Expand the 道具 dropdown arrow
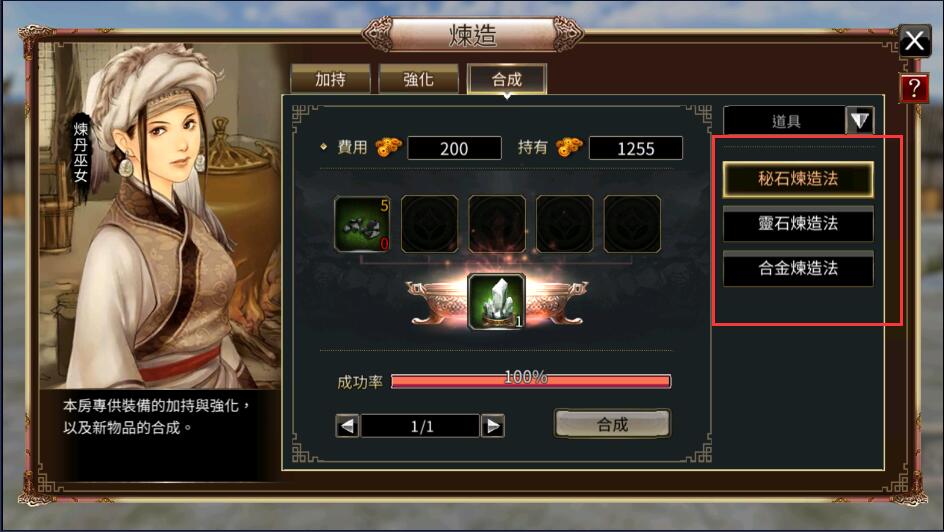 point(859,120)
